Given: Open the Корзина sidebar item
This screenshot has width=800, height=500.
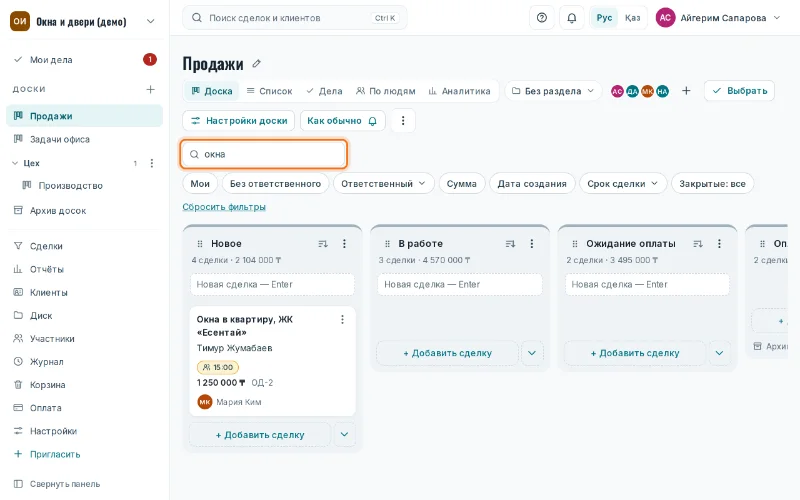Looking at the screenshot, I should (84, 385).
